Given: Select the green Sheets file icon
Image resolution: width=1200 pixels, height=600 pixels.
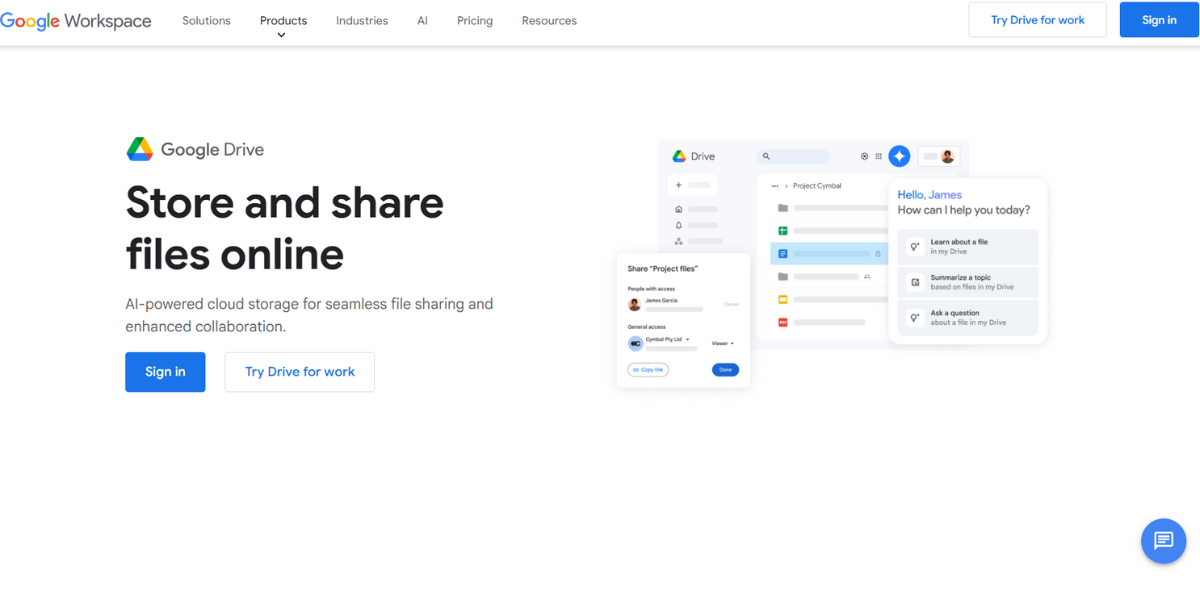Looking at the screenshot, I should pos(782,230).
